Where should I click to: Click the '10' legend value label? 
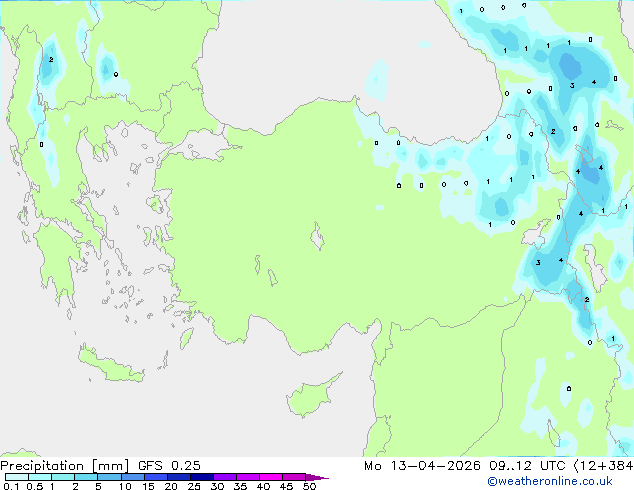pos(125,486)
